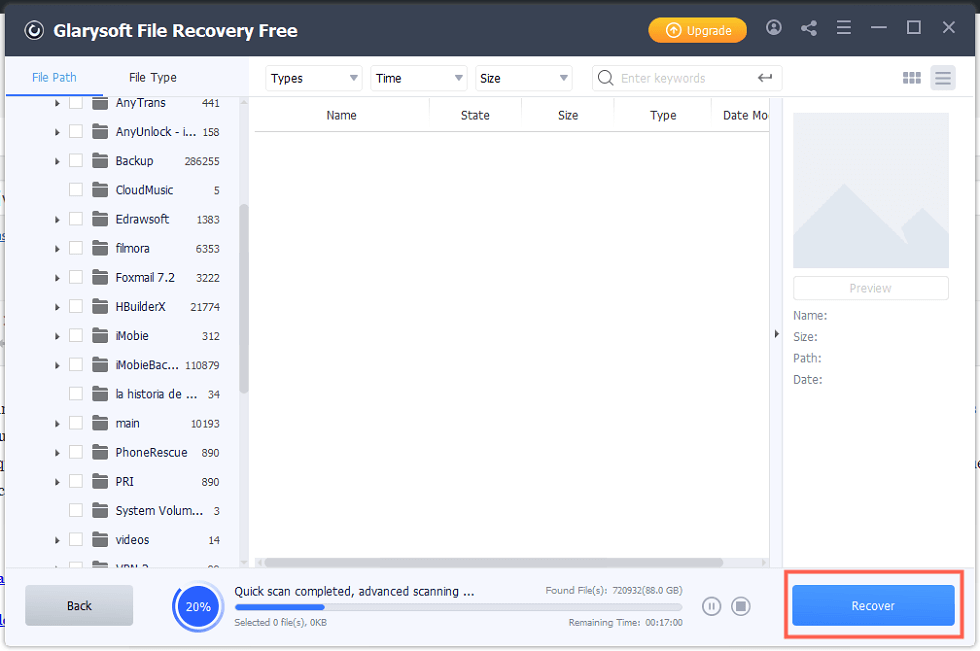
Task: Go Back to previous screen
Action: tap(79, 605)
